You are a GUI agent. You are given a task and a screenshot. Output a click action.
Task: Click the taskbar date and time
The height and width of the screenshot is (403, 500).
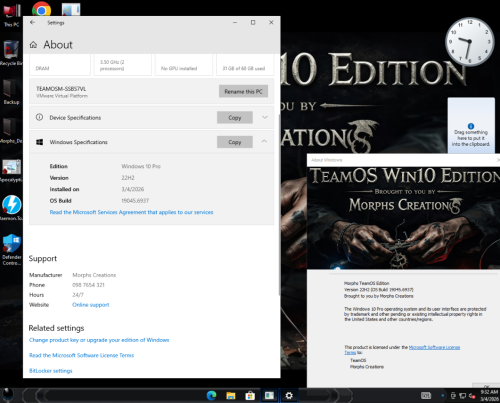click(489, 396)
